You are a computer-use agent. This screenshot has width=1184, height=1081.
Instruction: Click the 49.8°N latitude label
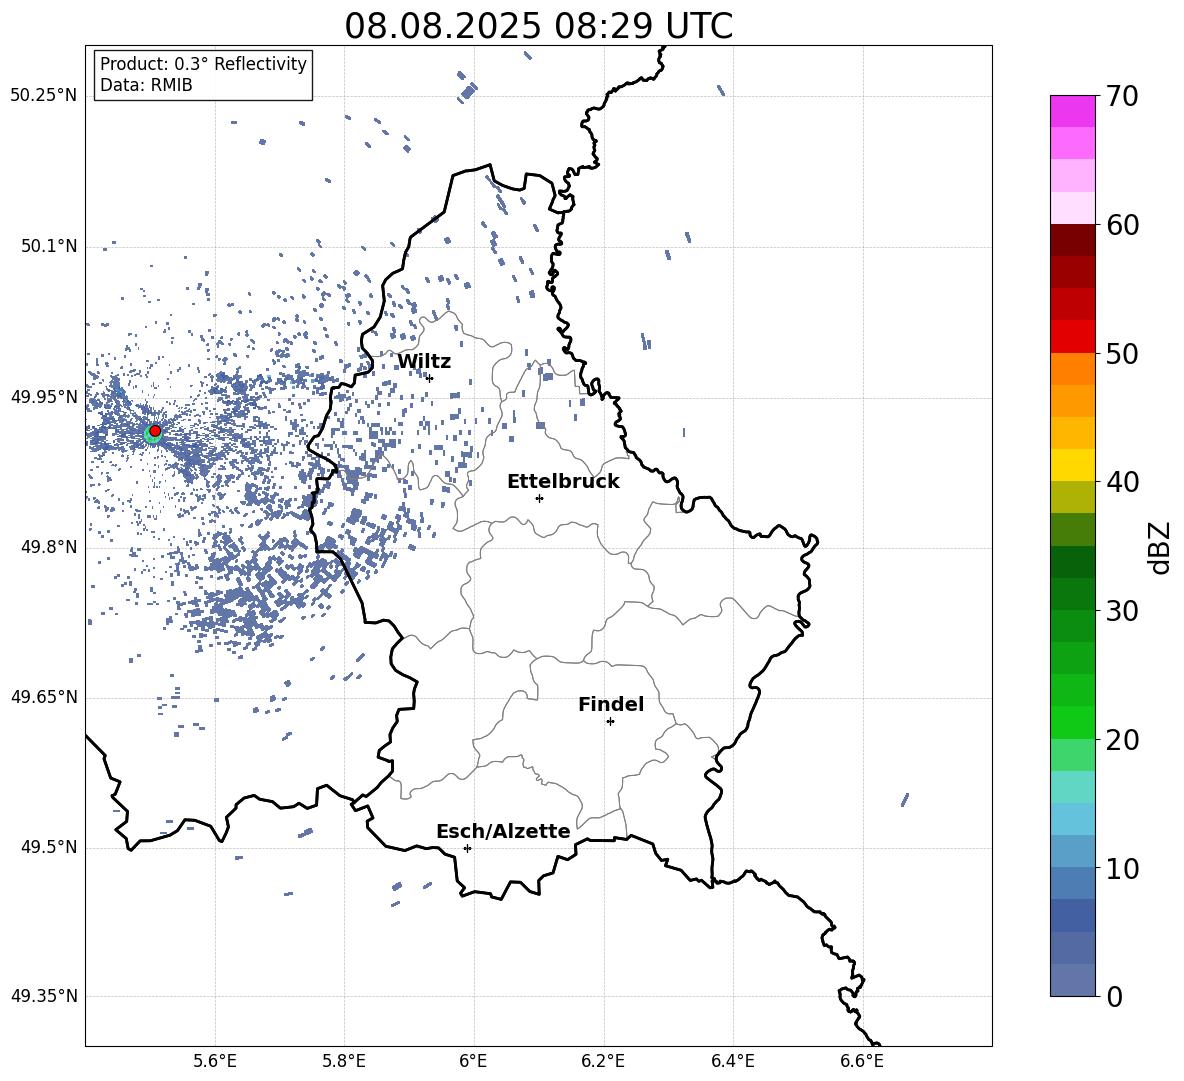49,547
